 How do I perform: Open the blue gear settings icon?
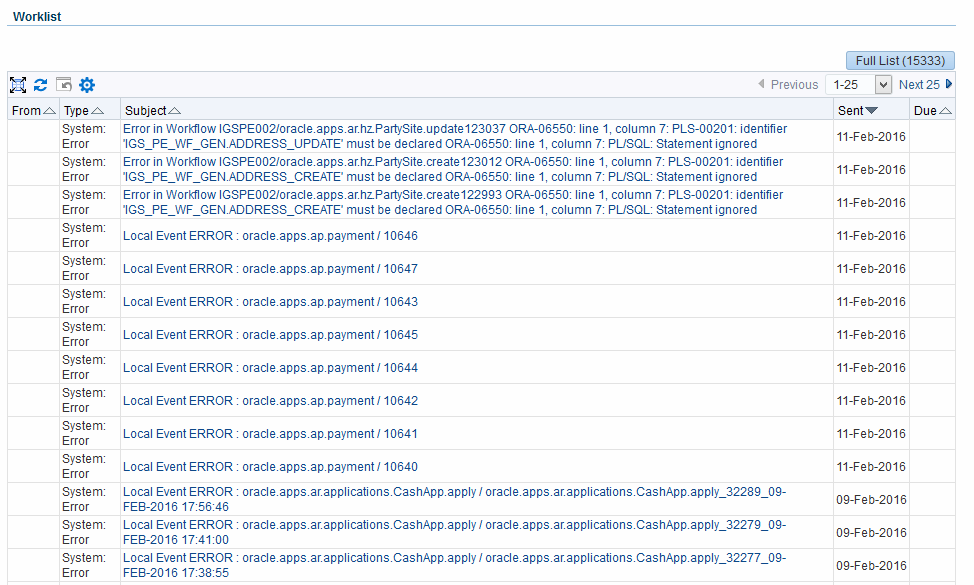[87, 85]
